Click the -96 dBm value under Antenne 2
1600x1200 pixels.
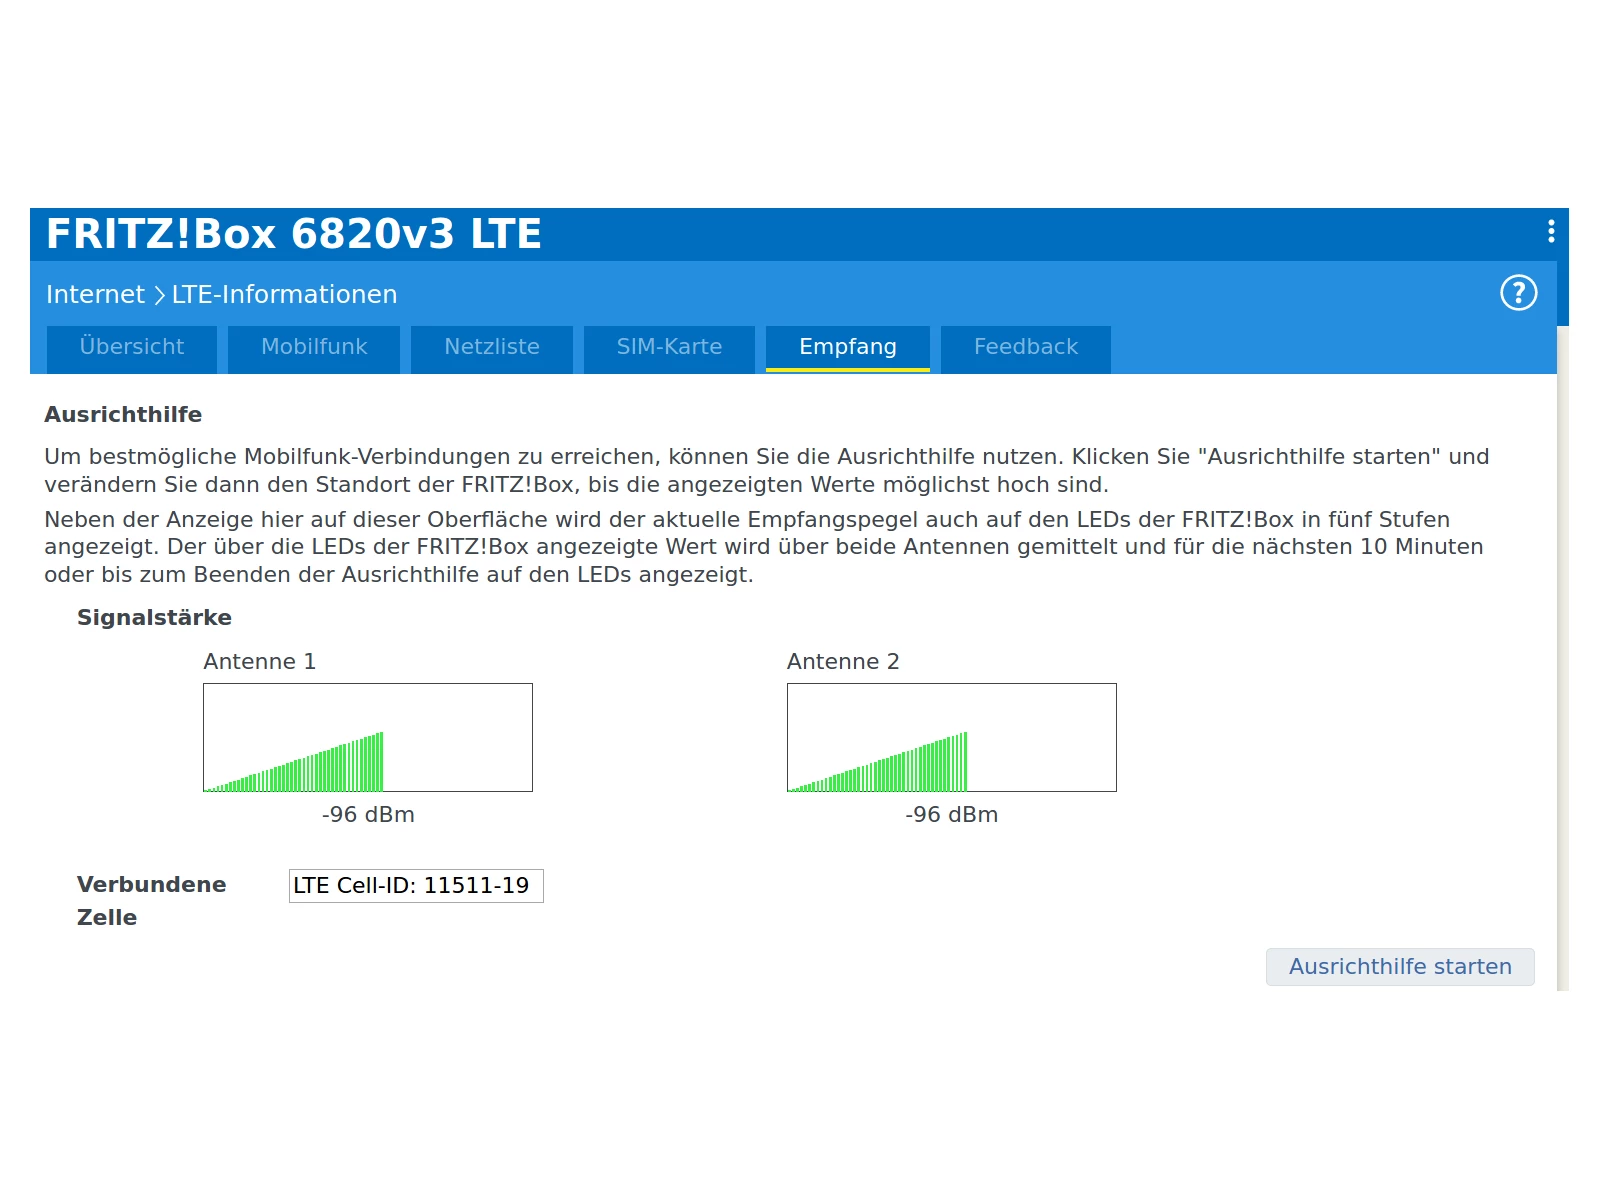click(x=952, y=815)
